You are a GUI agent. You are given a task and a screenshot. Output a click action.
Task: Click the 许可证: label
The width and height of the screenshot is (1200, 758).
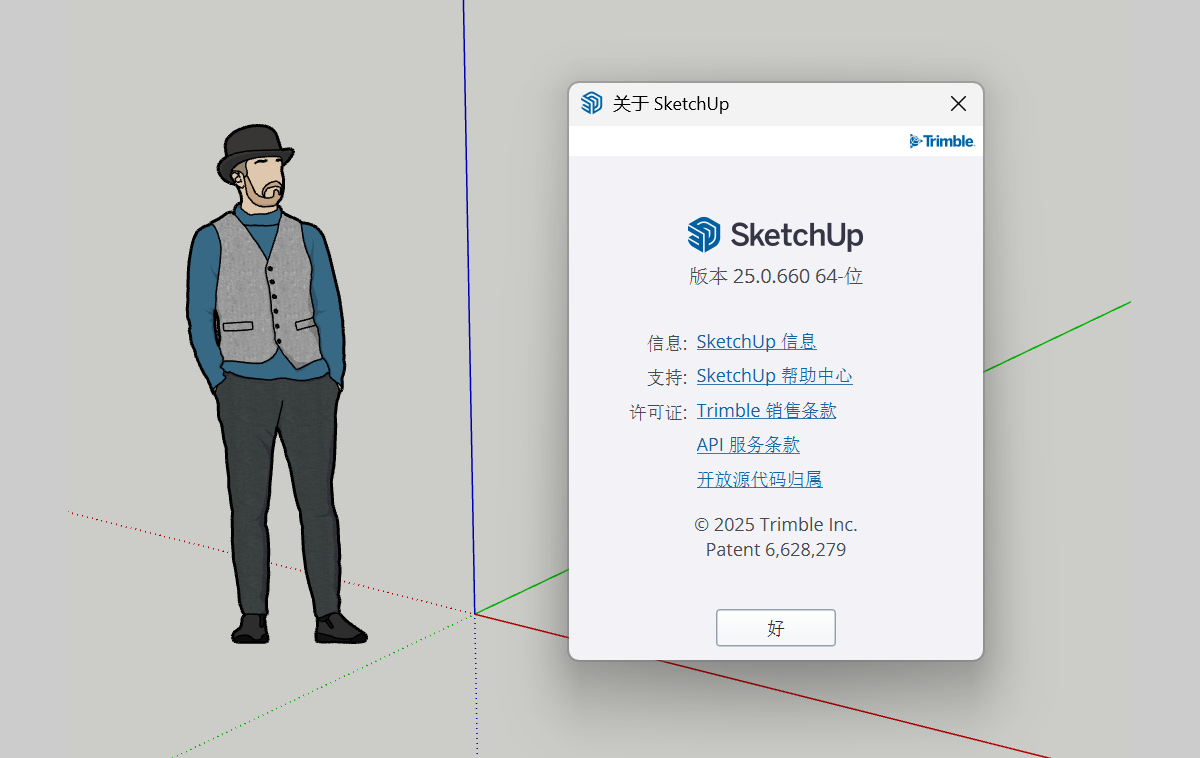pyautogui.click(x=658, y=412)
